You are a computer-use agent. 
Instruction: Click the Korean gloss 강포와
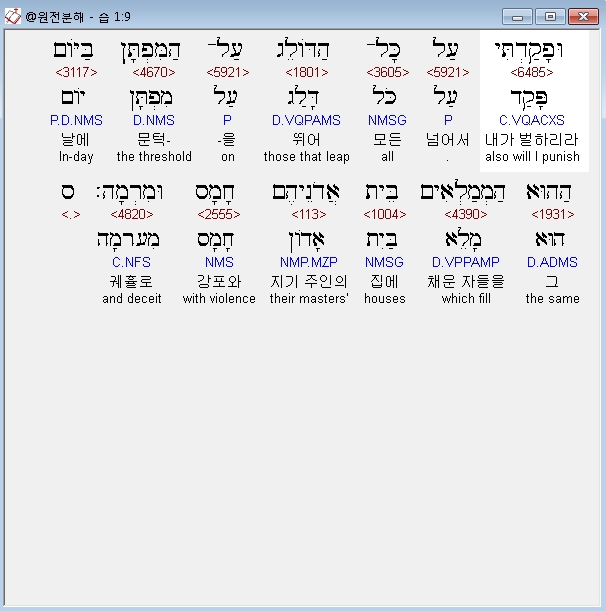click(219, 281)
